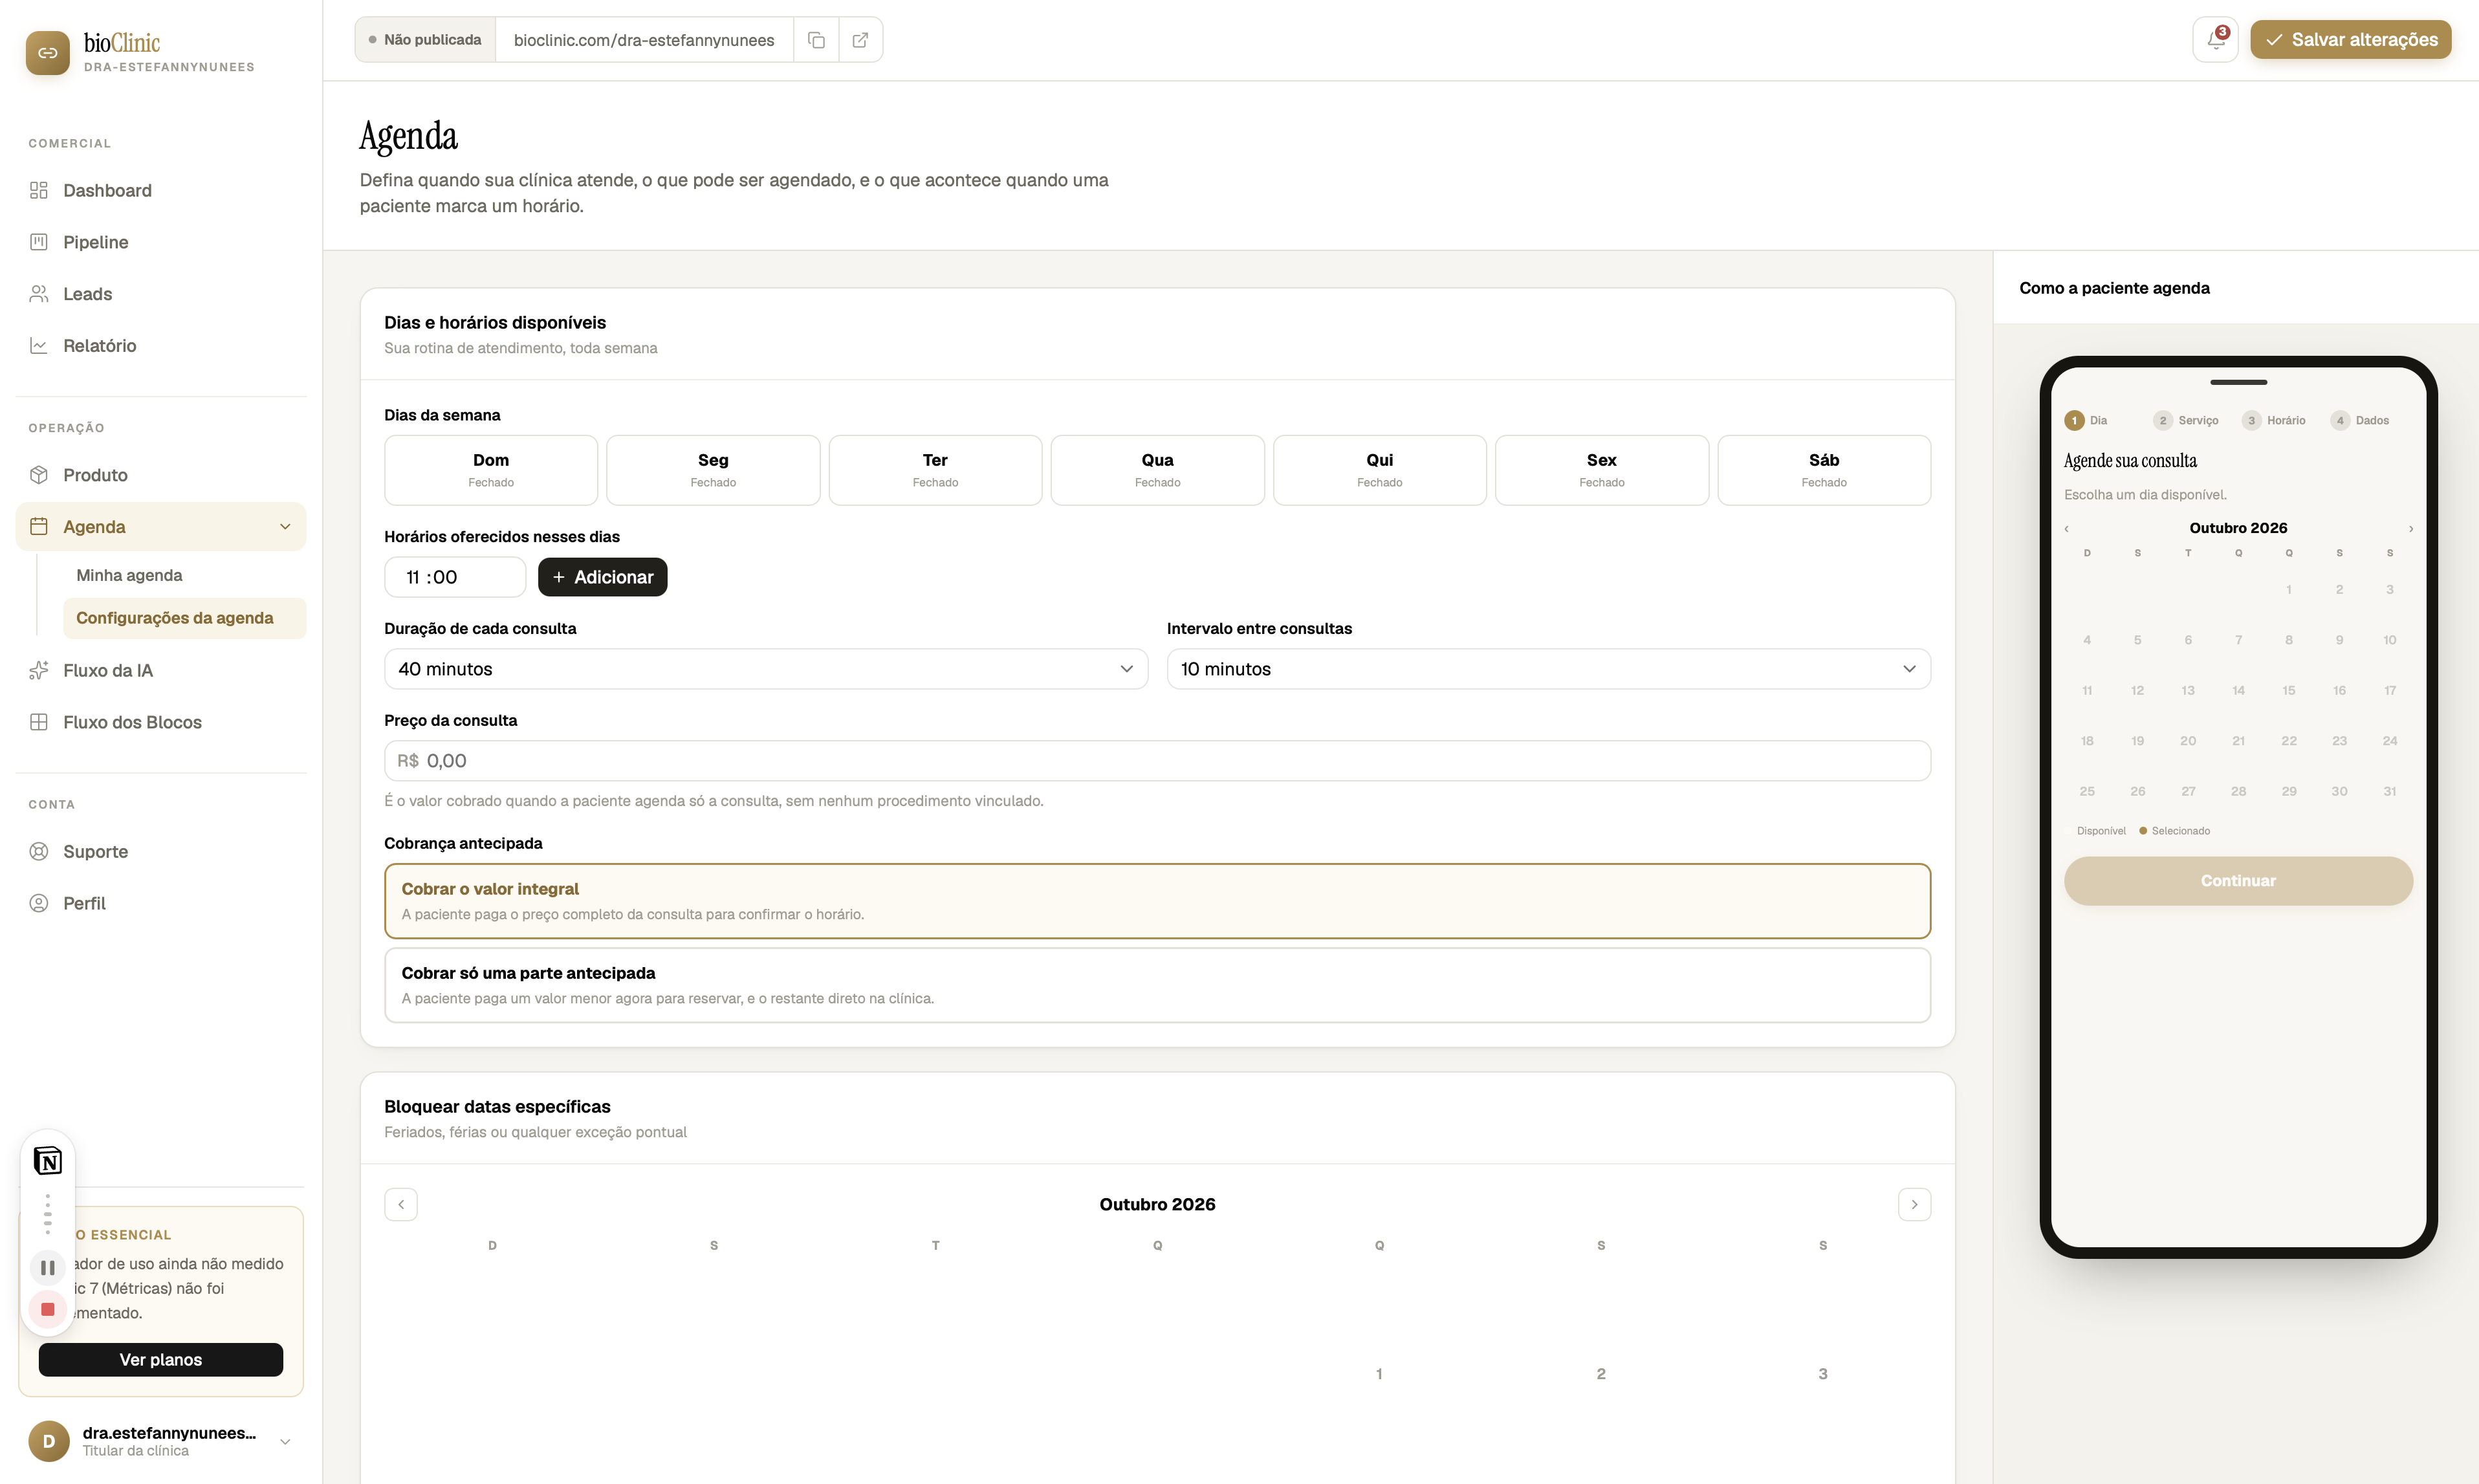Open Fluxo da IA from its sparkle icon
Image resolution: width=2479 pixels, height=1484 pixels.
[39, 670]
